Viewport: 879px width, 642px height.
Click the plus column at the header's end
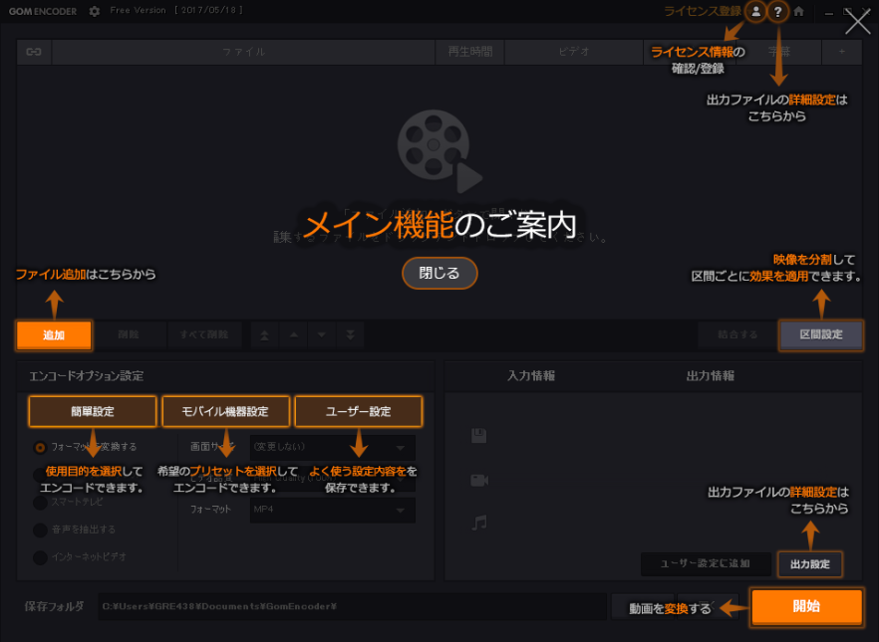click(x=841, y=52)
